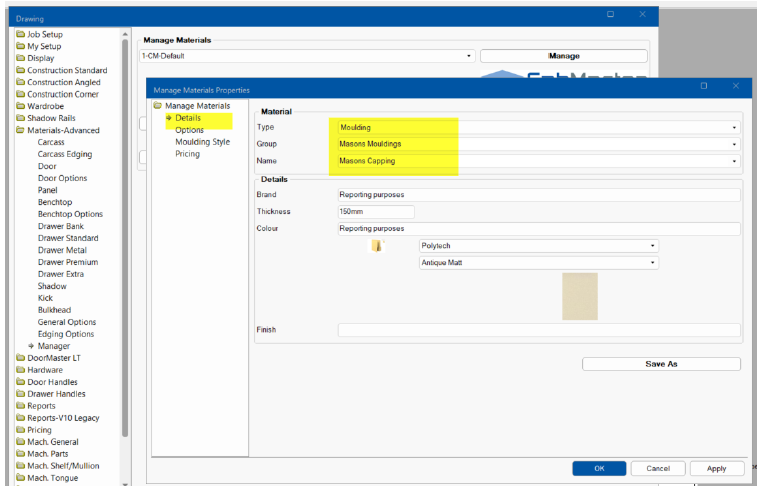
Task: Select Kick item in tree
Action: (45, 298)
